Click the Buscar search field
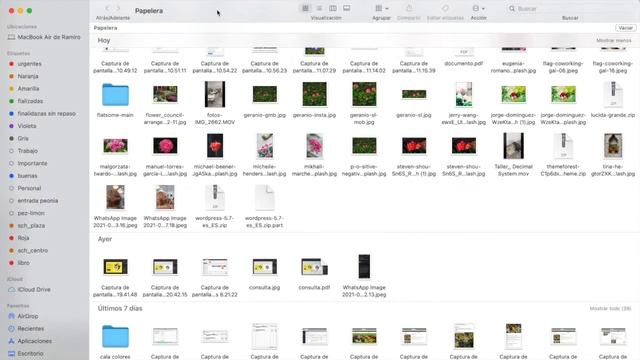 570,8
